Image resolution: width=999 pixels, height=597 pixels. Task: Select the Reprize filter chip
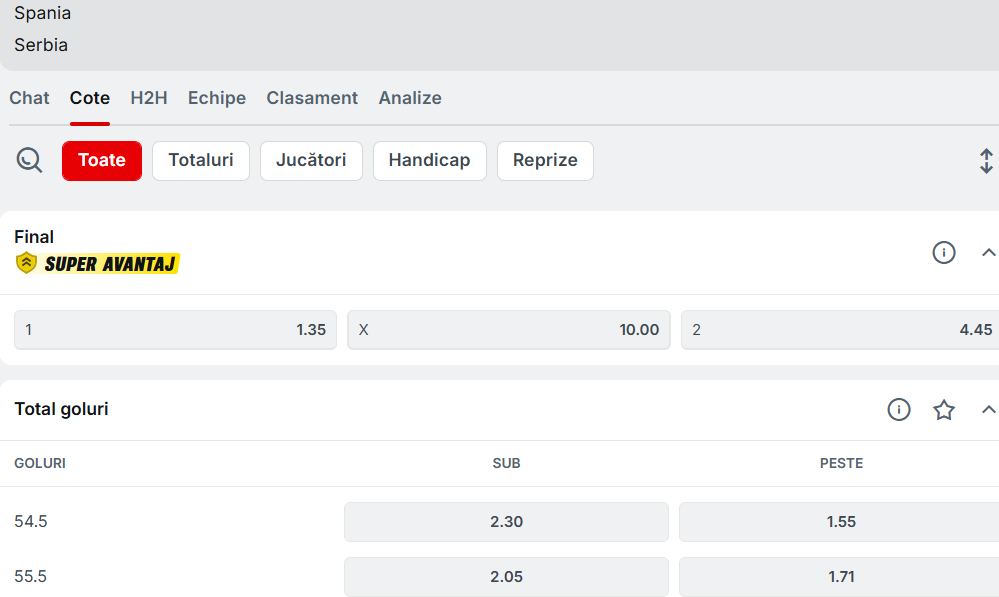click(545, 161)
